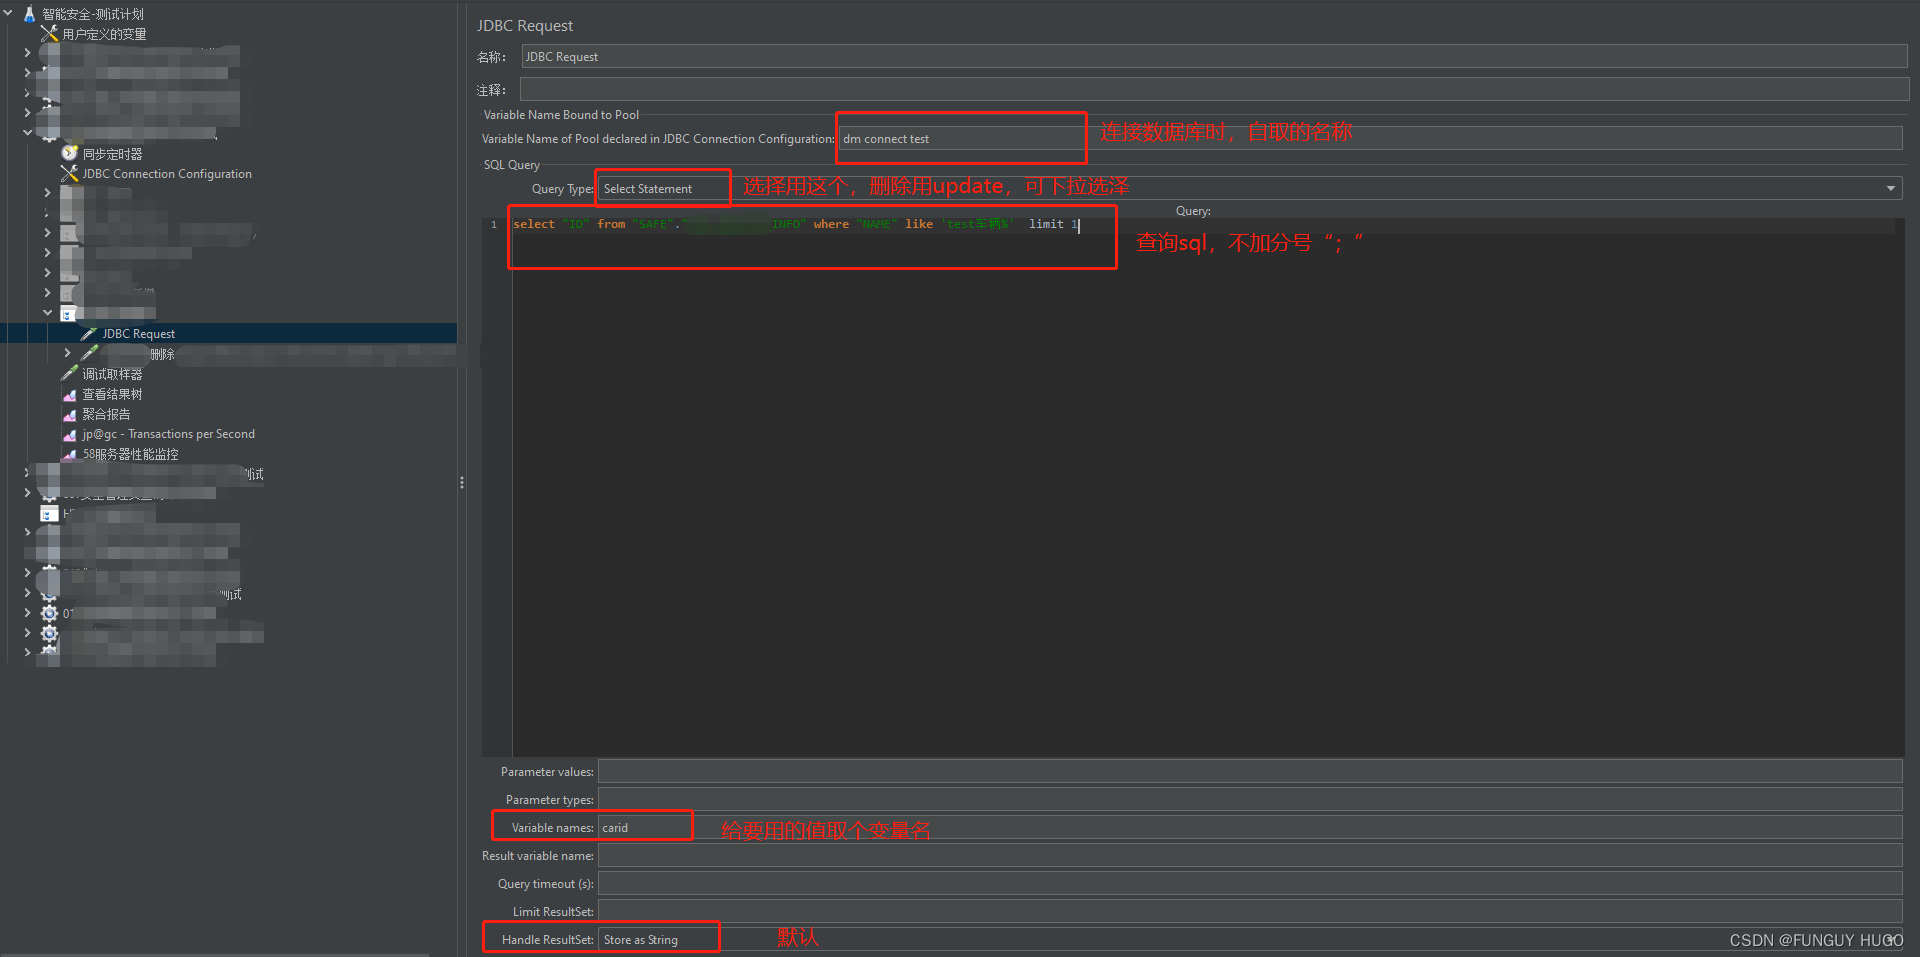
Task: Open the 调试取样器 debug sampler
Action: [x=113, y=373]
